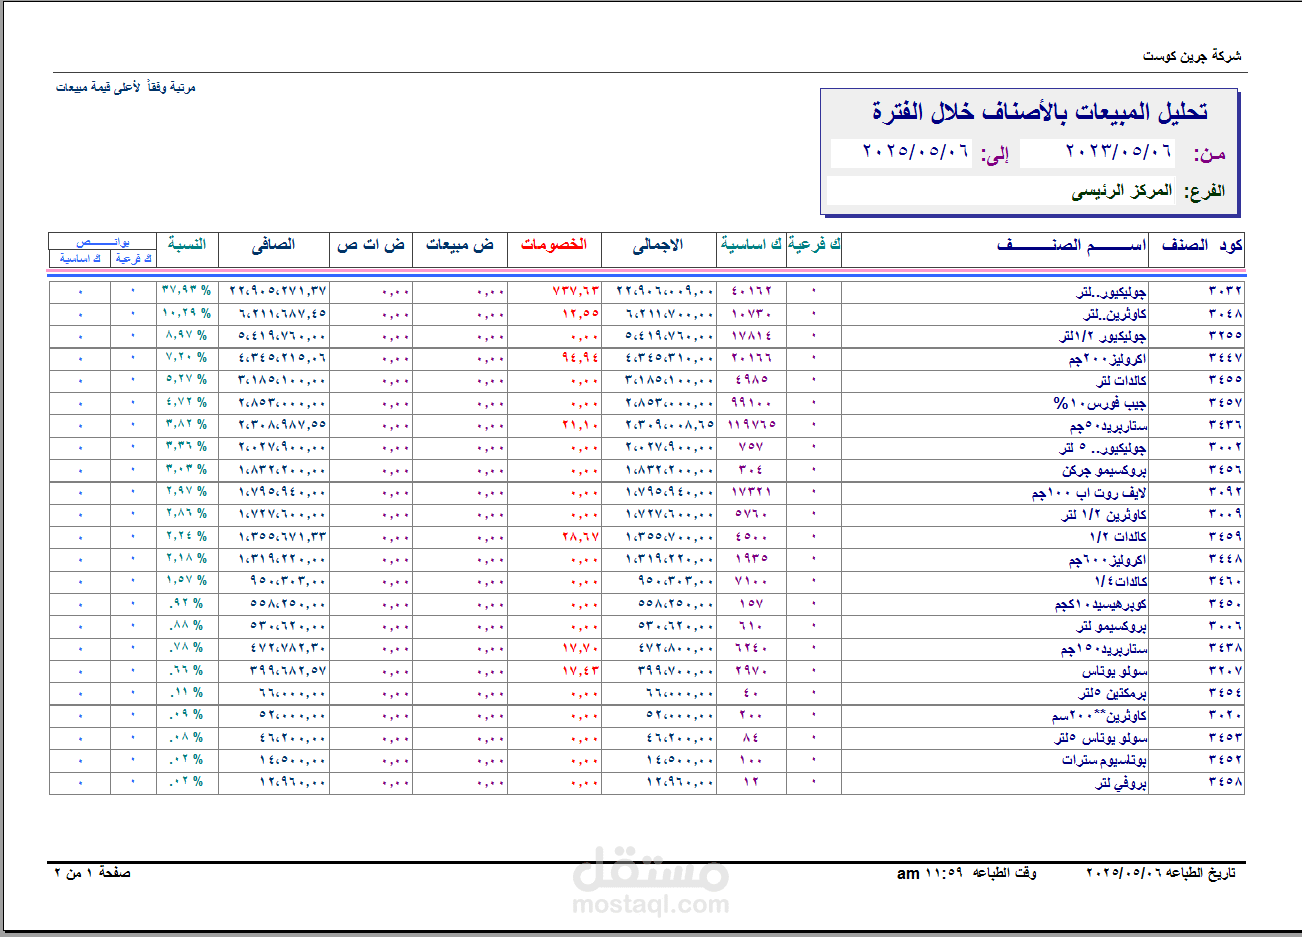Click item name 'بروفي لتر'

(1121, 783)
